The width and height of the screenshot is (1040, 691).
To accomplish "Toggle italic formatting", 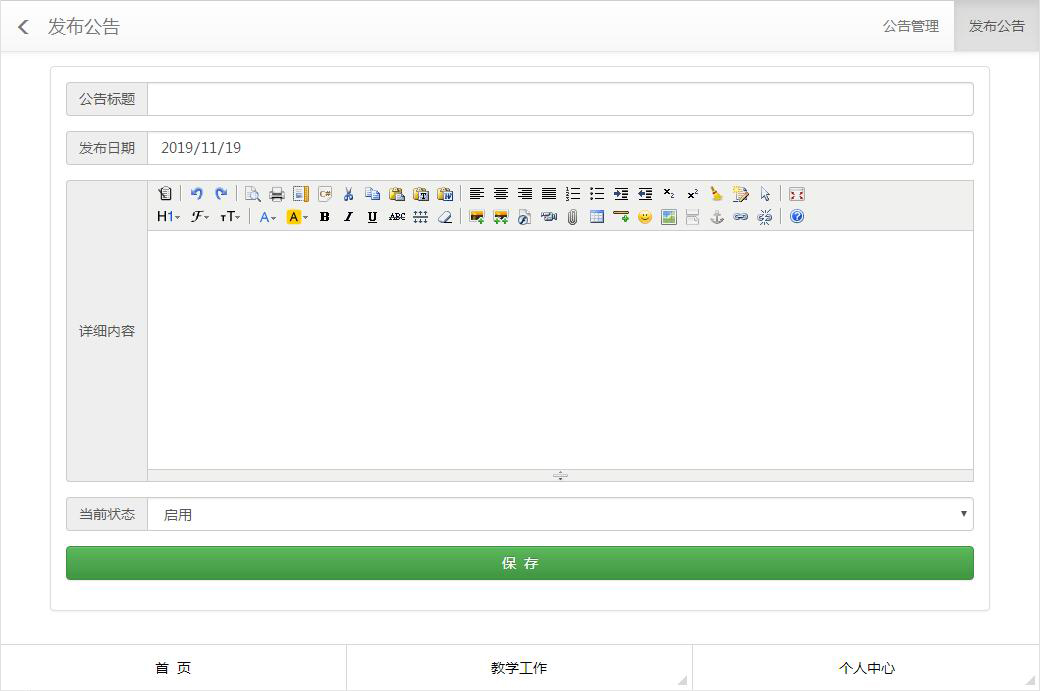I will tap(348, 217).
